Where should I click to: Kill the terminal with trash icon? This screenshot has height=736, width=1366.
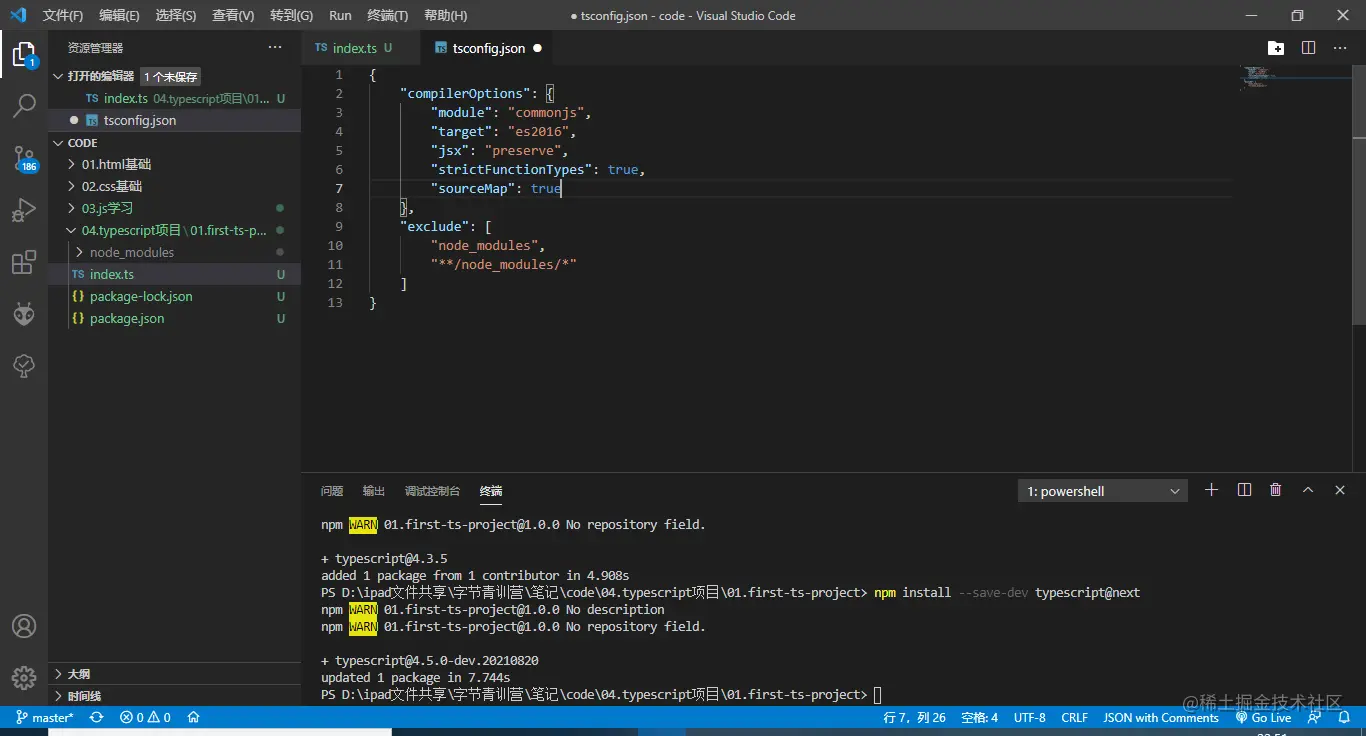click(x=1276, y=490)
